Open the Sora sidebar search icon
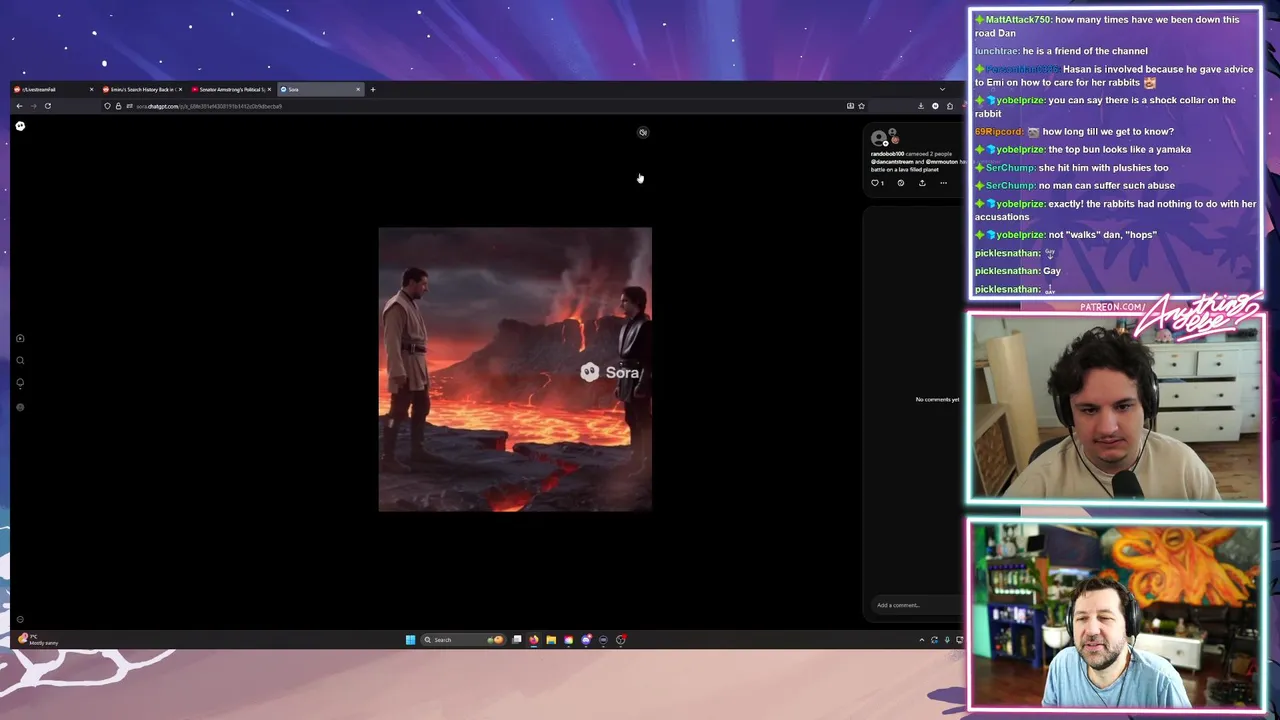The width and height of the screenshot is (1280, 720). [x=20, y=361]
